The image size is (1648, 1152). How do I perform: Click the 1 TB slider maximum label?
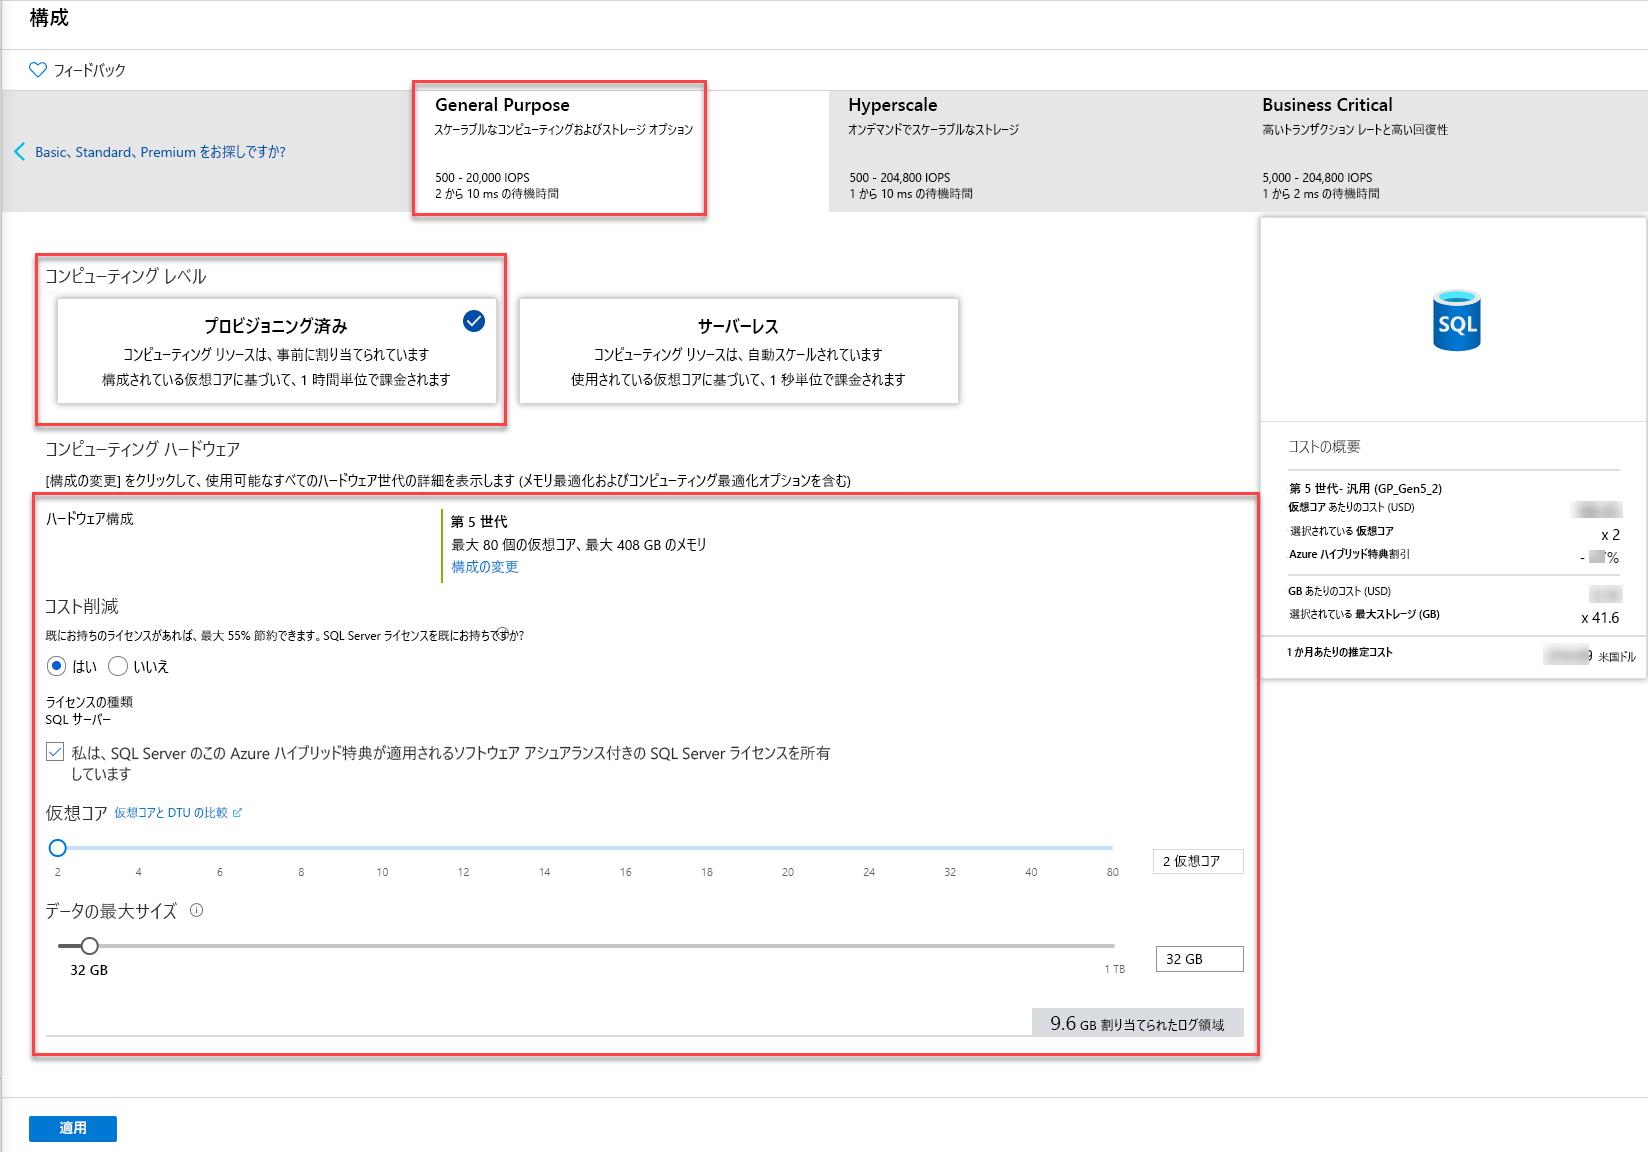point(1115,969)
